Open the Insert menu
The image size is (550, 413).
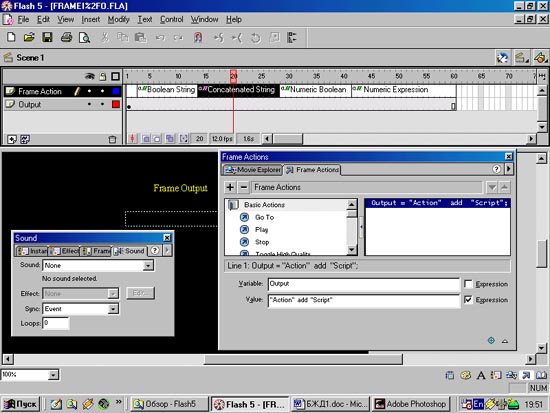coord(90,19)
